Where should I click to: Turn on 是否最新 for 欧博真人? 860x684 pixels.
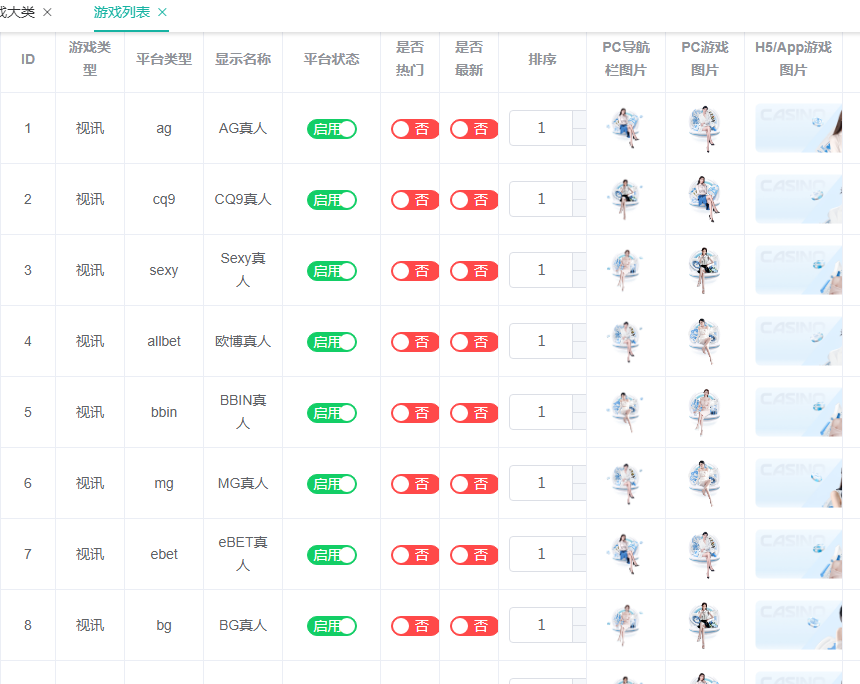474,342
